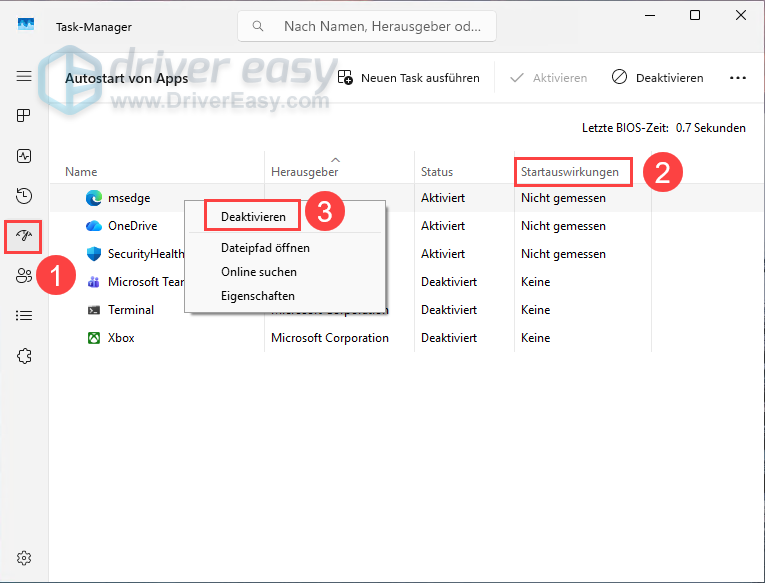
Task: Open the Services puzzle-piece icon
Action: [24, 356]
